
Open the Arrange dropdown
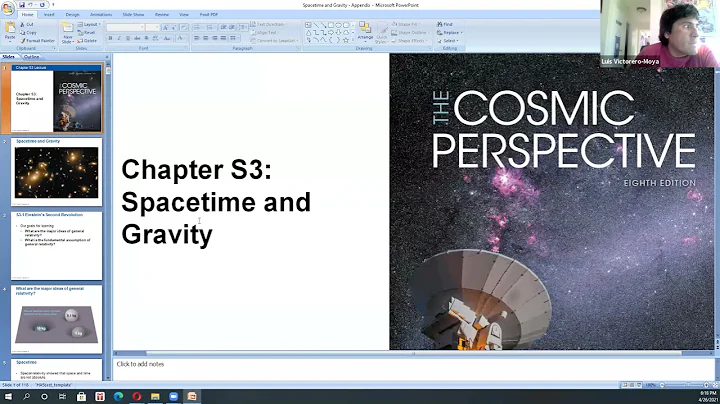[365, 32]
